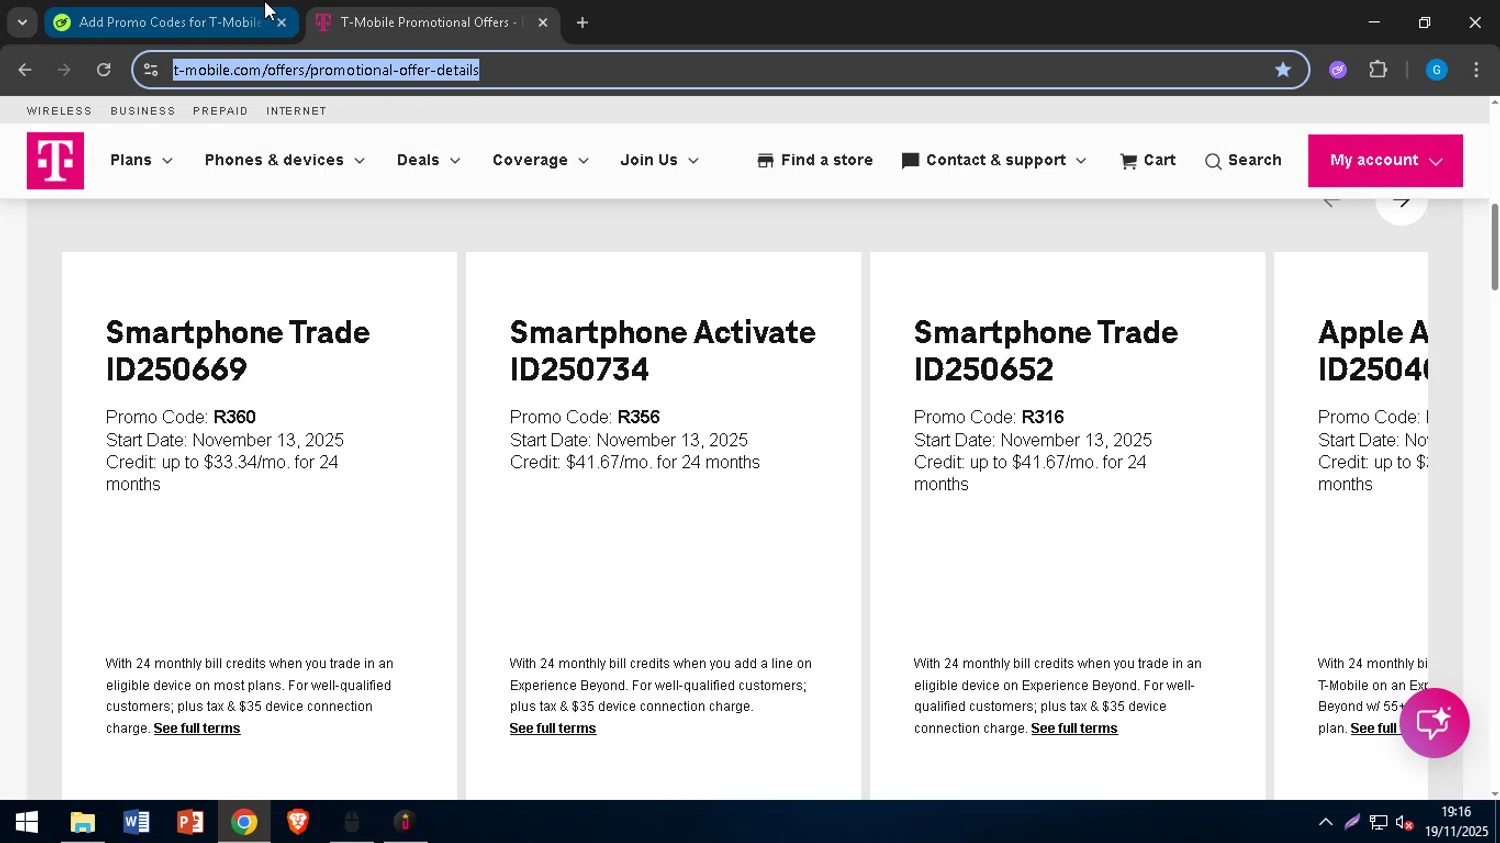The image size is (1500, 843).
Task: Click the Search magnifier icon
Action: coord(1213,161)
